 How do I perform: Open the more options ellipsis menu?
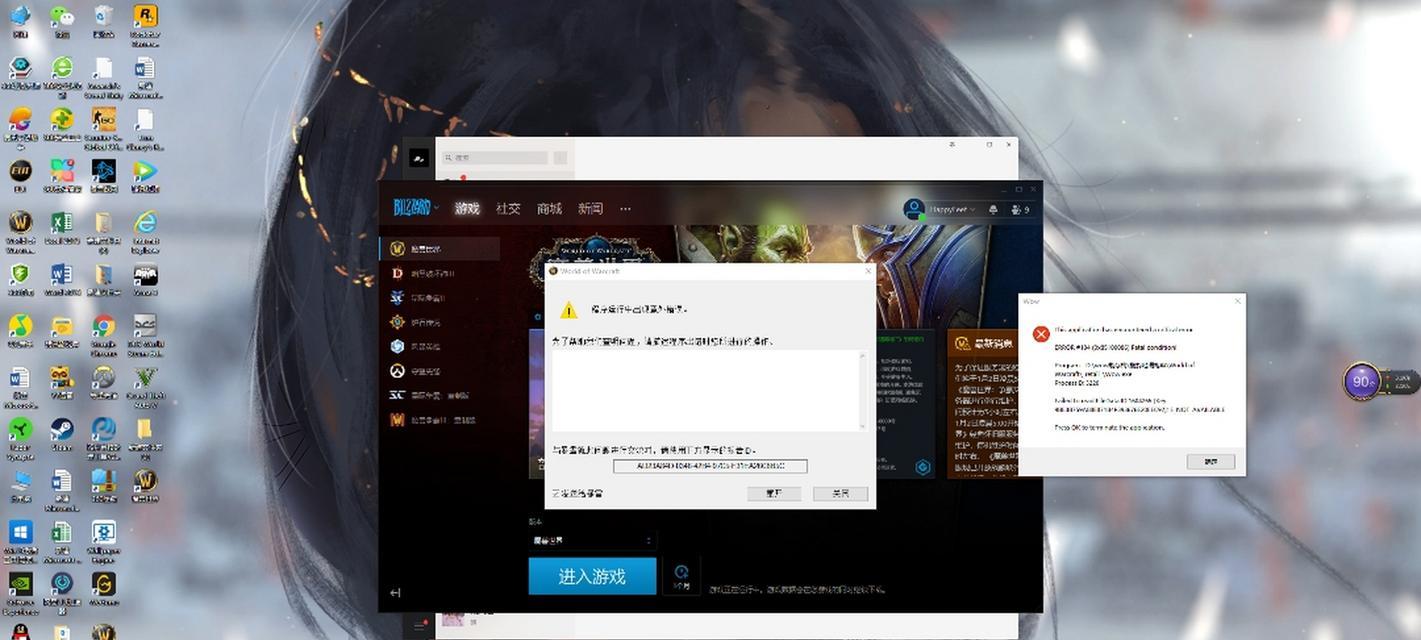(625, 209)
